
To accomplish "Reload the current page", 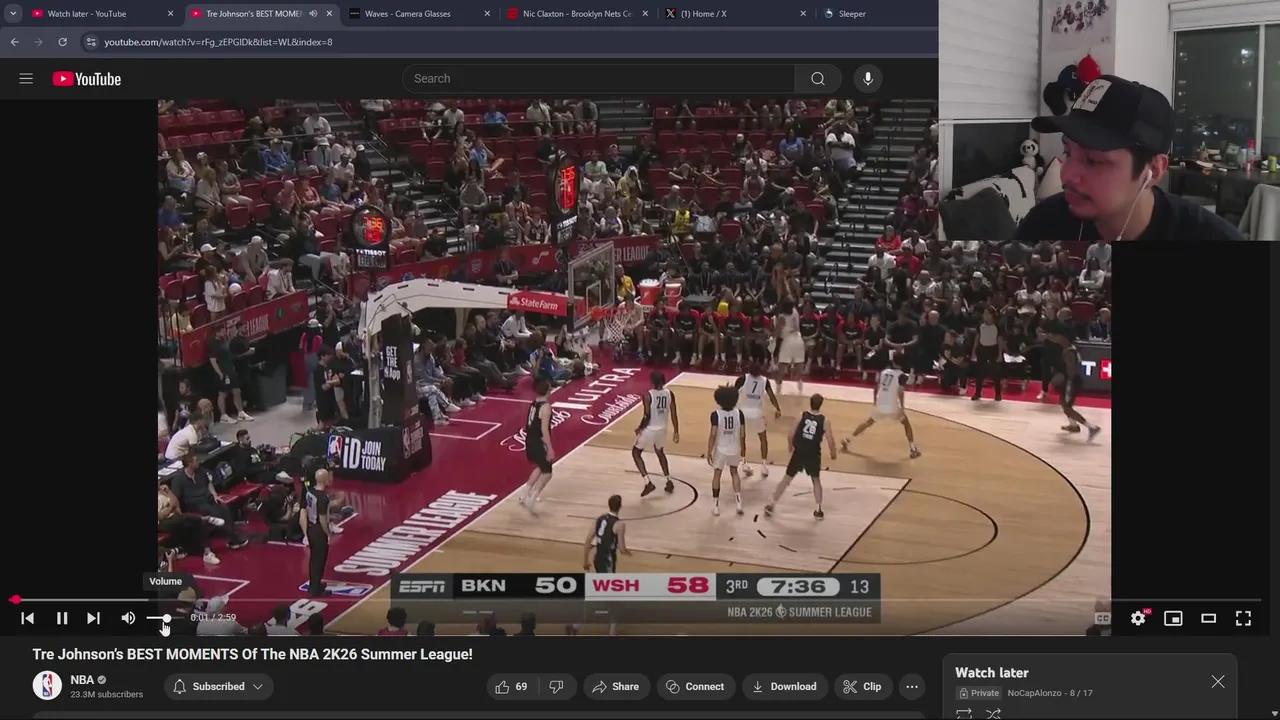I will [x=62, y=42].
